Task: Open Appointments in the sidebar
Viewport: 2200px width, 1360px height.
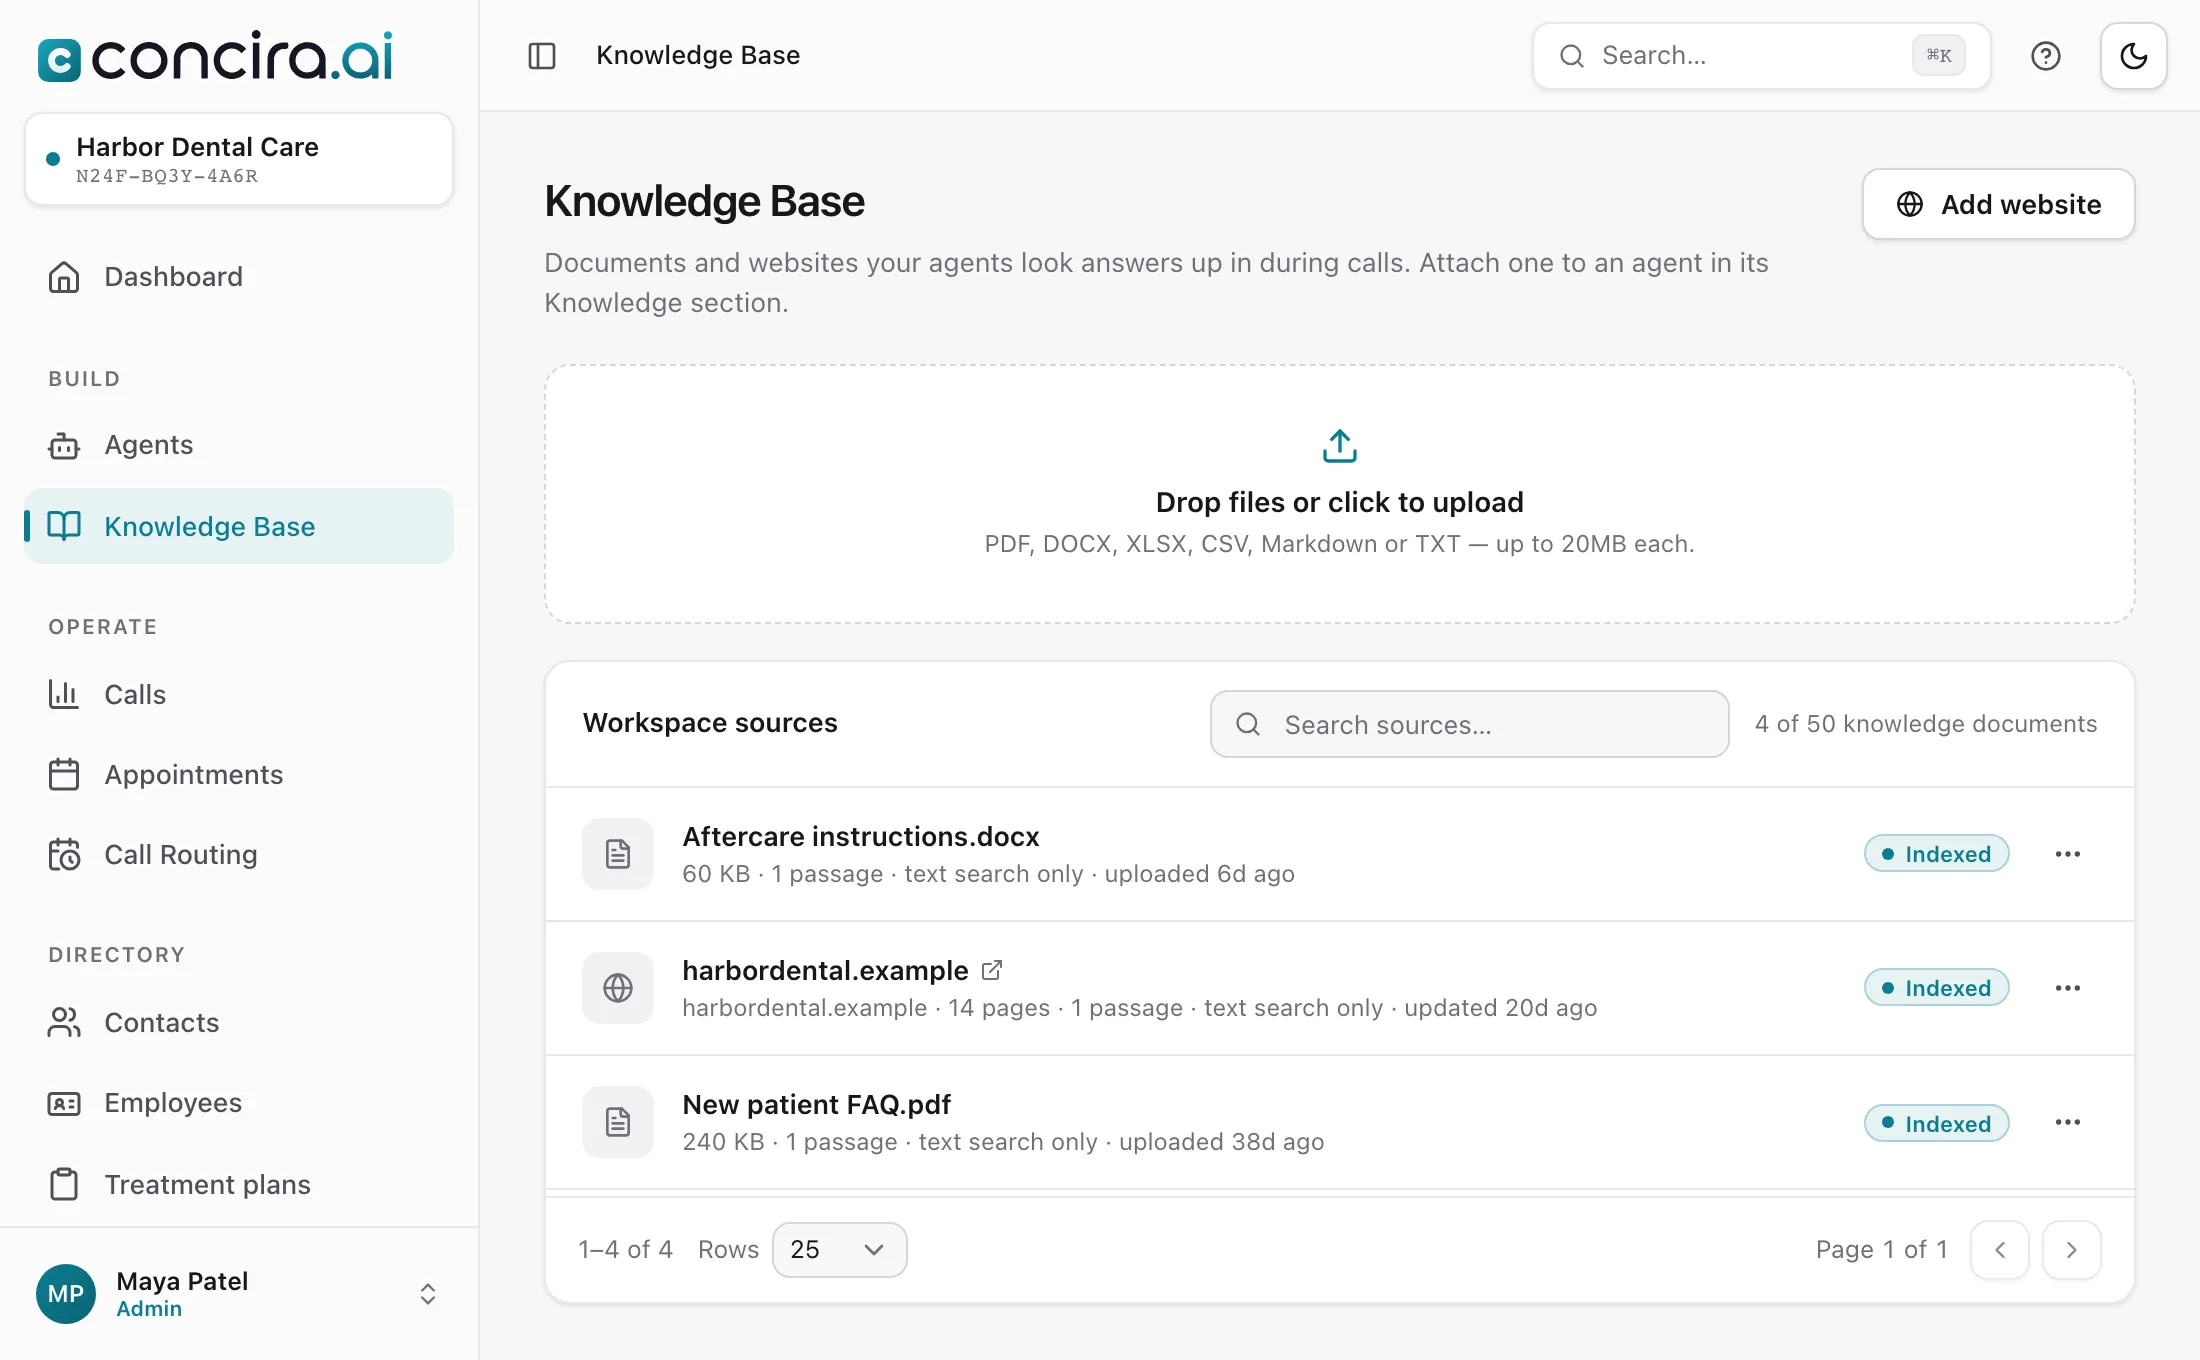Action: pos(239,775)
